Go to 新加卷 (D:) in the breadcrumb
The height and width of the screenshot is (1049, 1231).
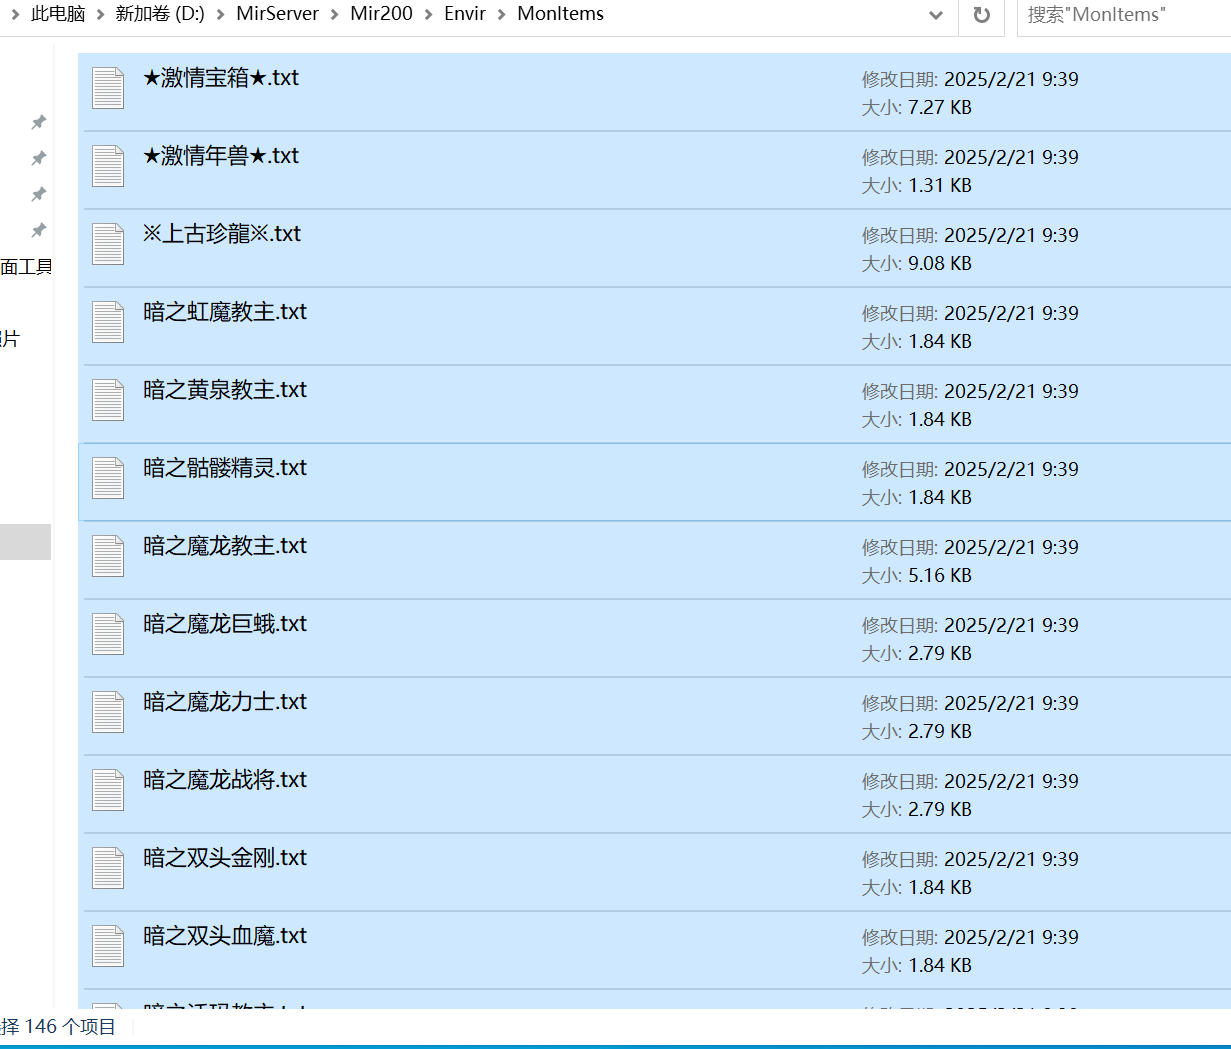pyautogui.click(x=160, y=14)
